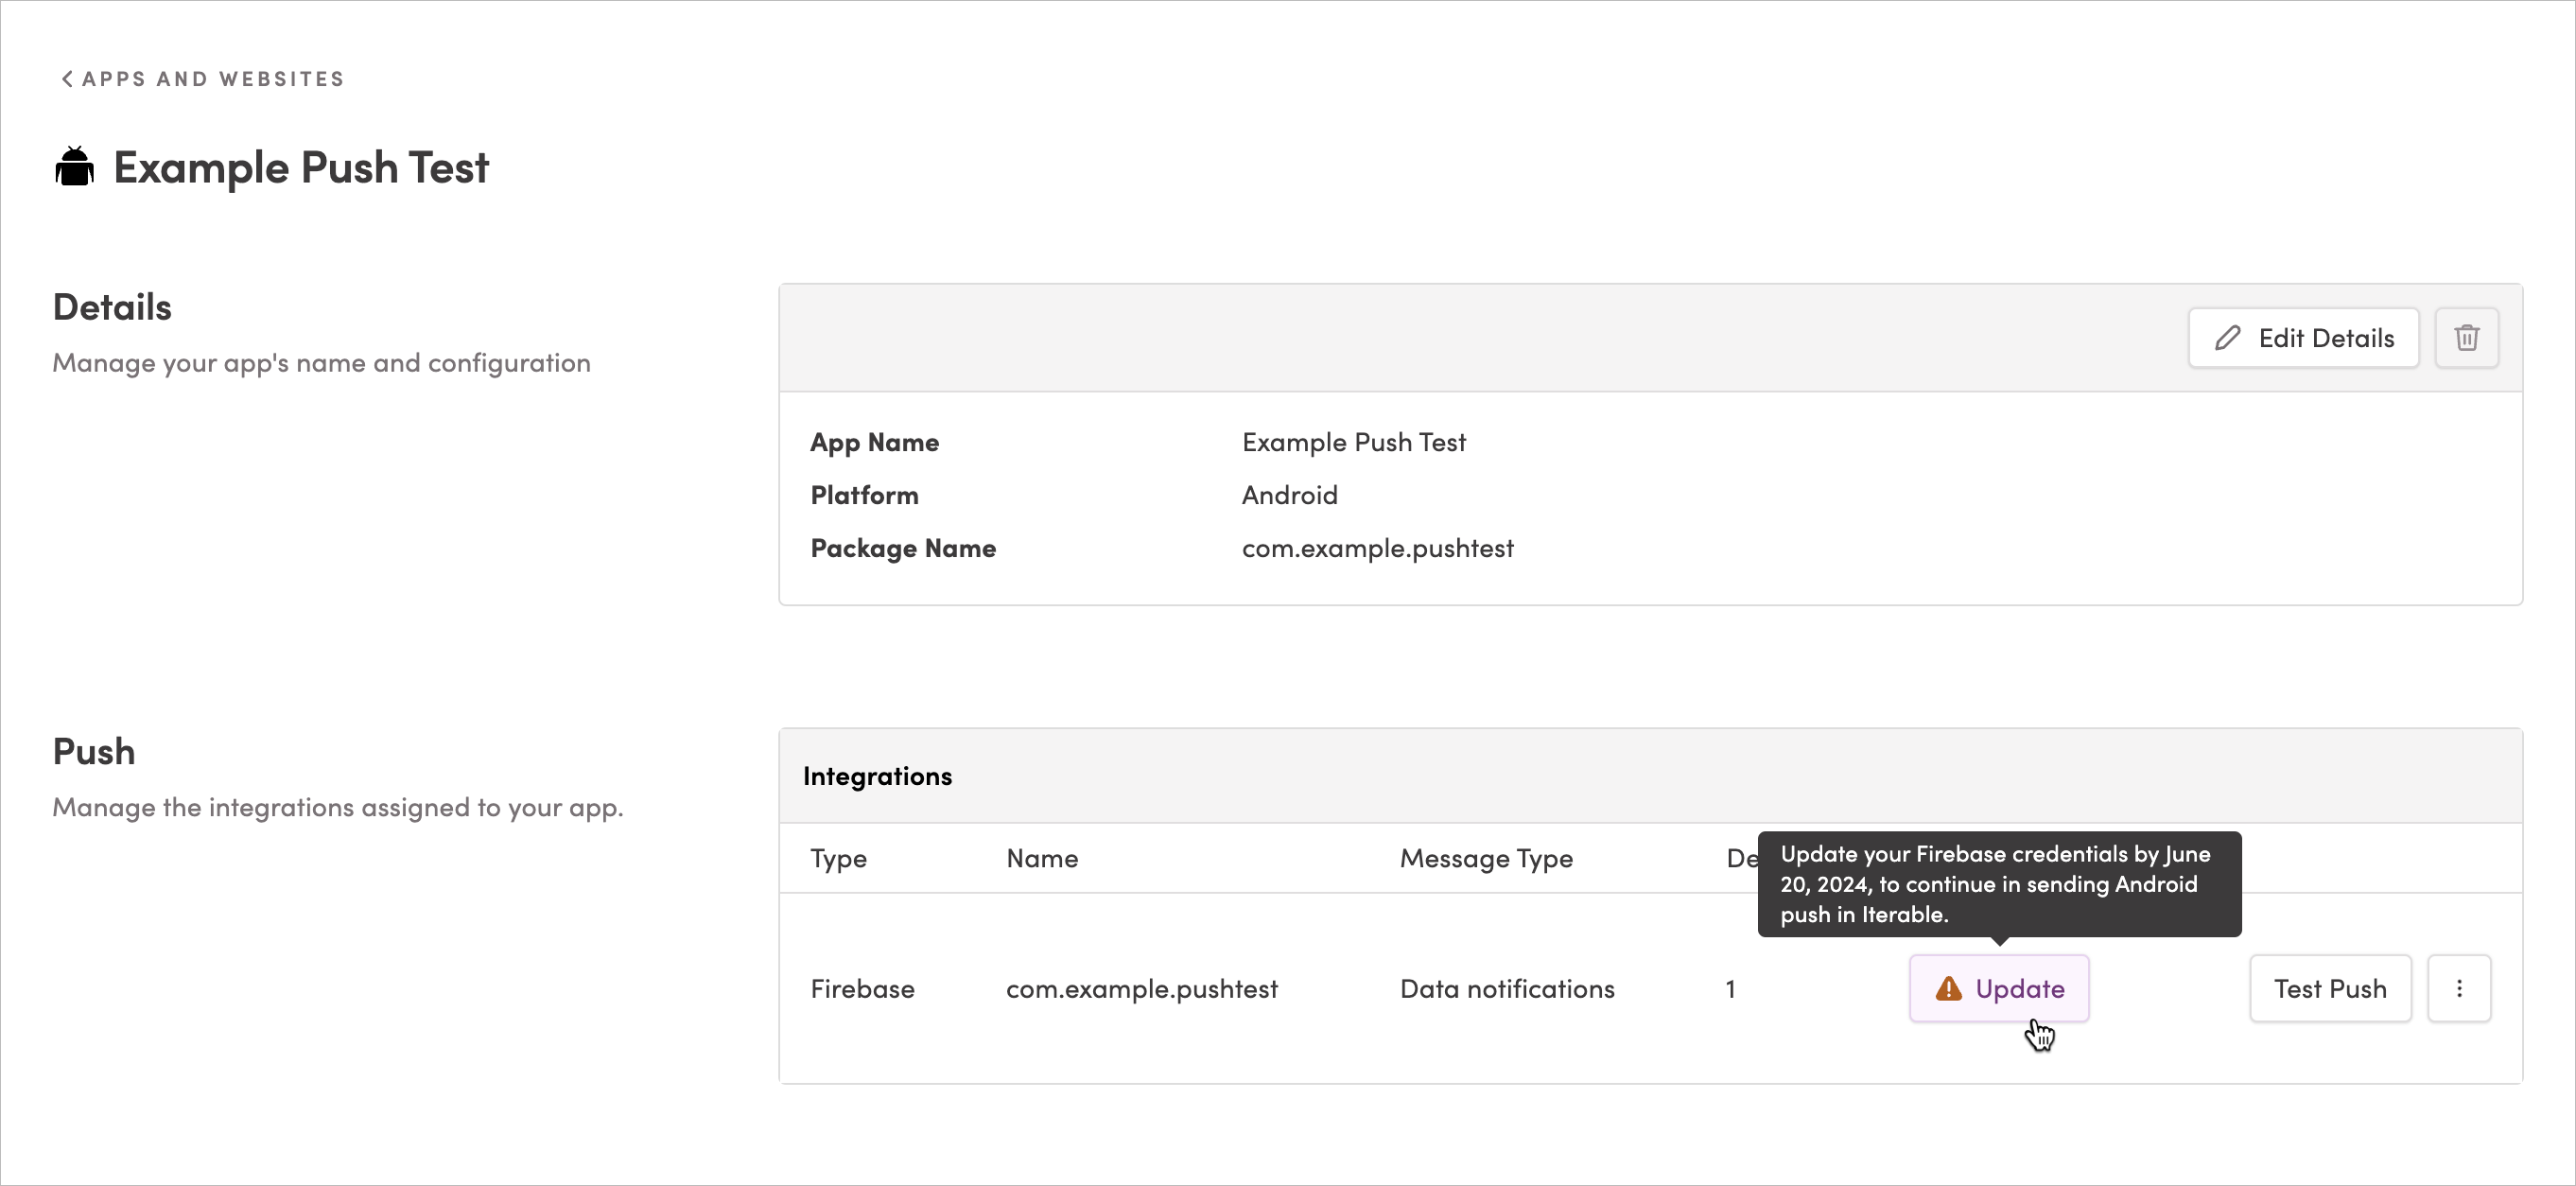Click the Data notifications cell
This screenshot has width=2576, height=1186.
[x=1507, y=989]
